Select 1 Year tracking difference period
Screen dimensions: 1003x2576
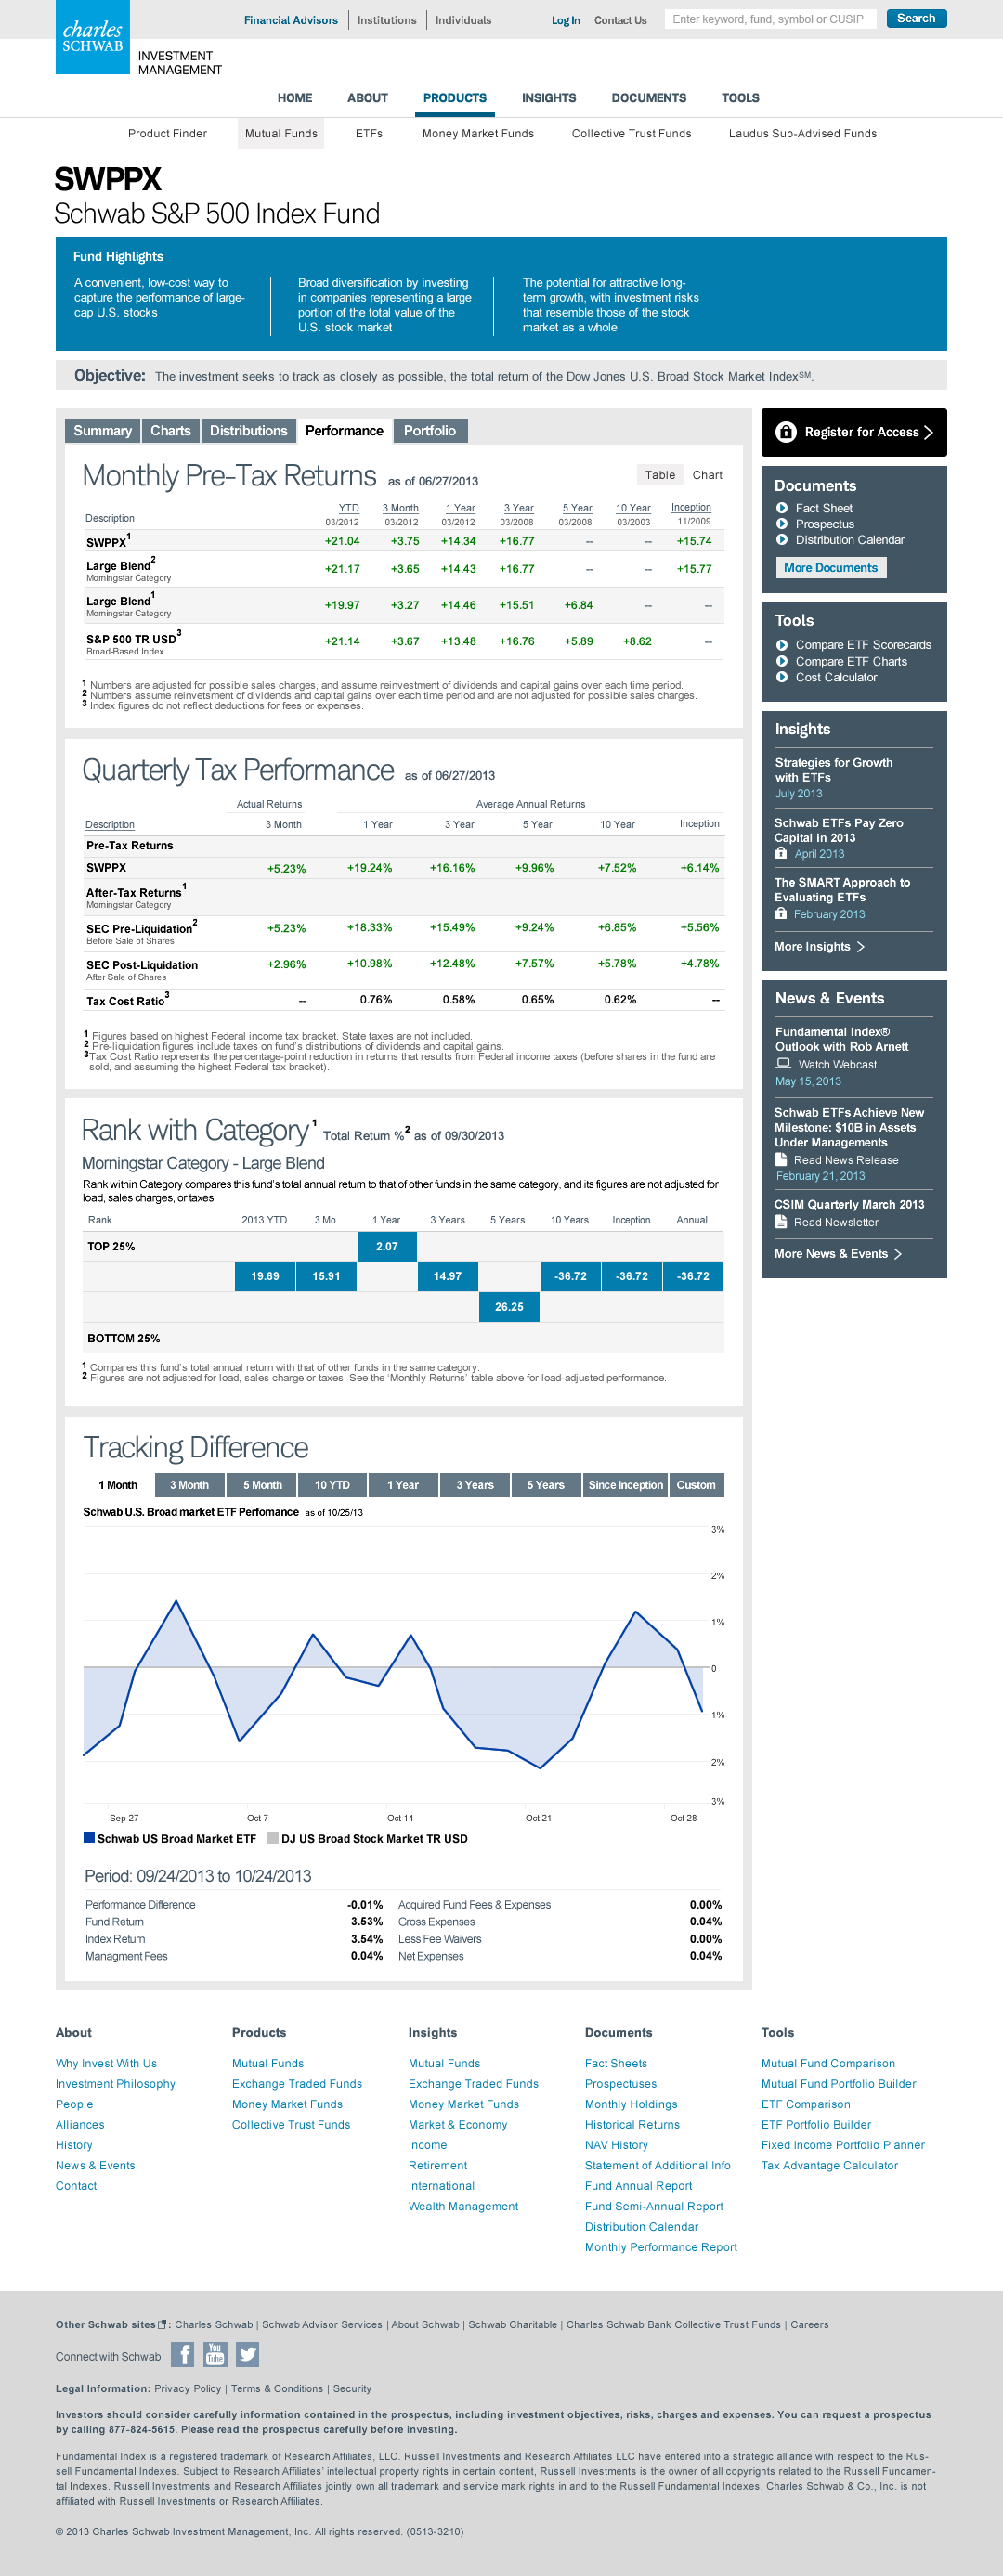pos(404,1485)
